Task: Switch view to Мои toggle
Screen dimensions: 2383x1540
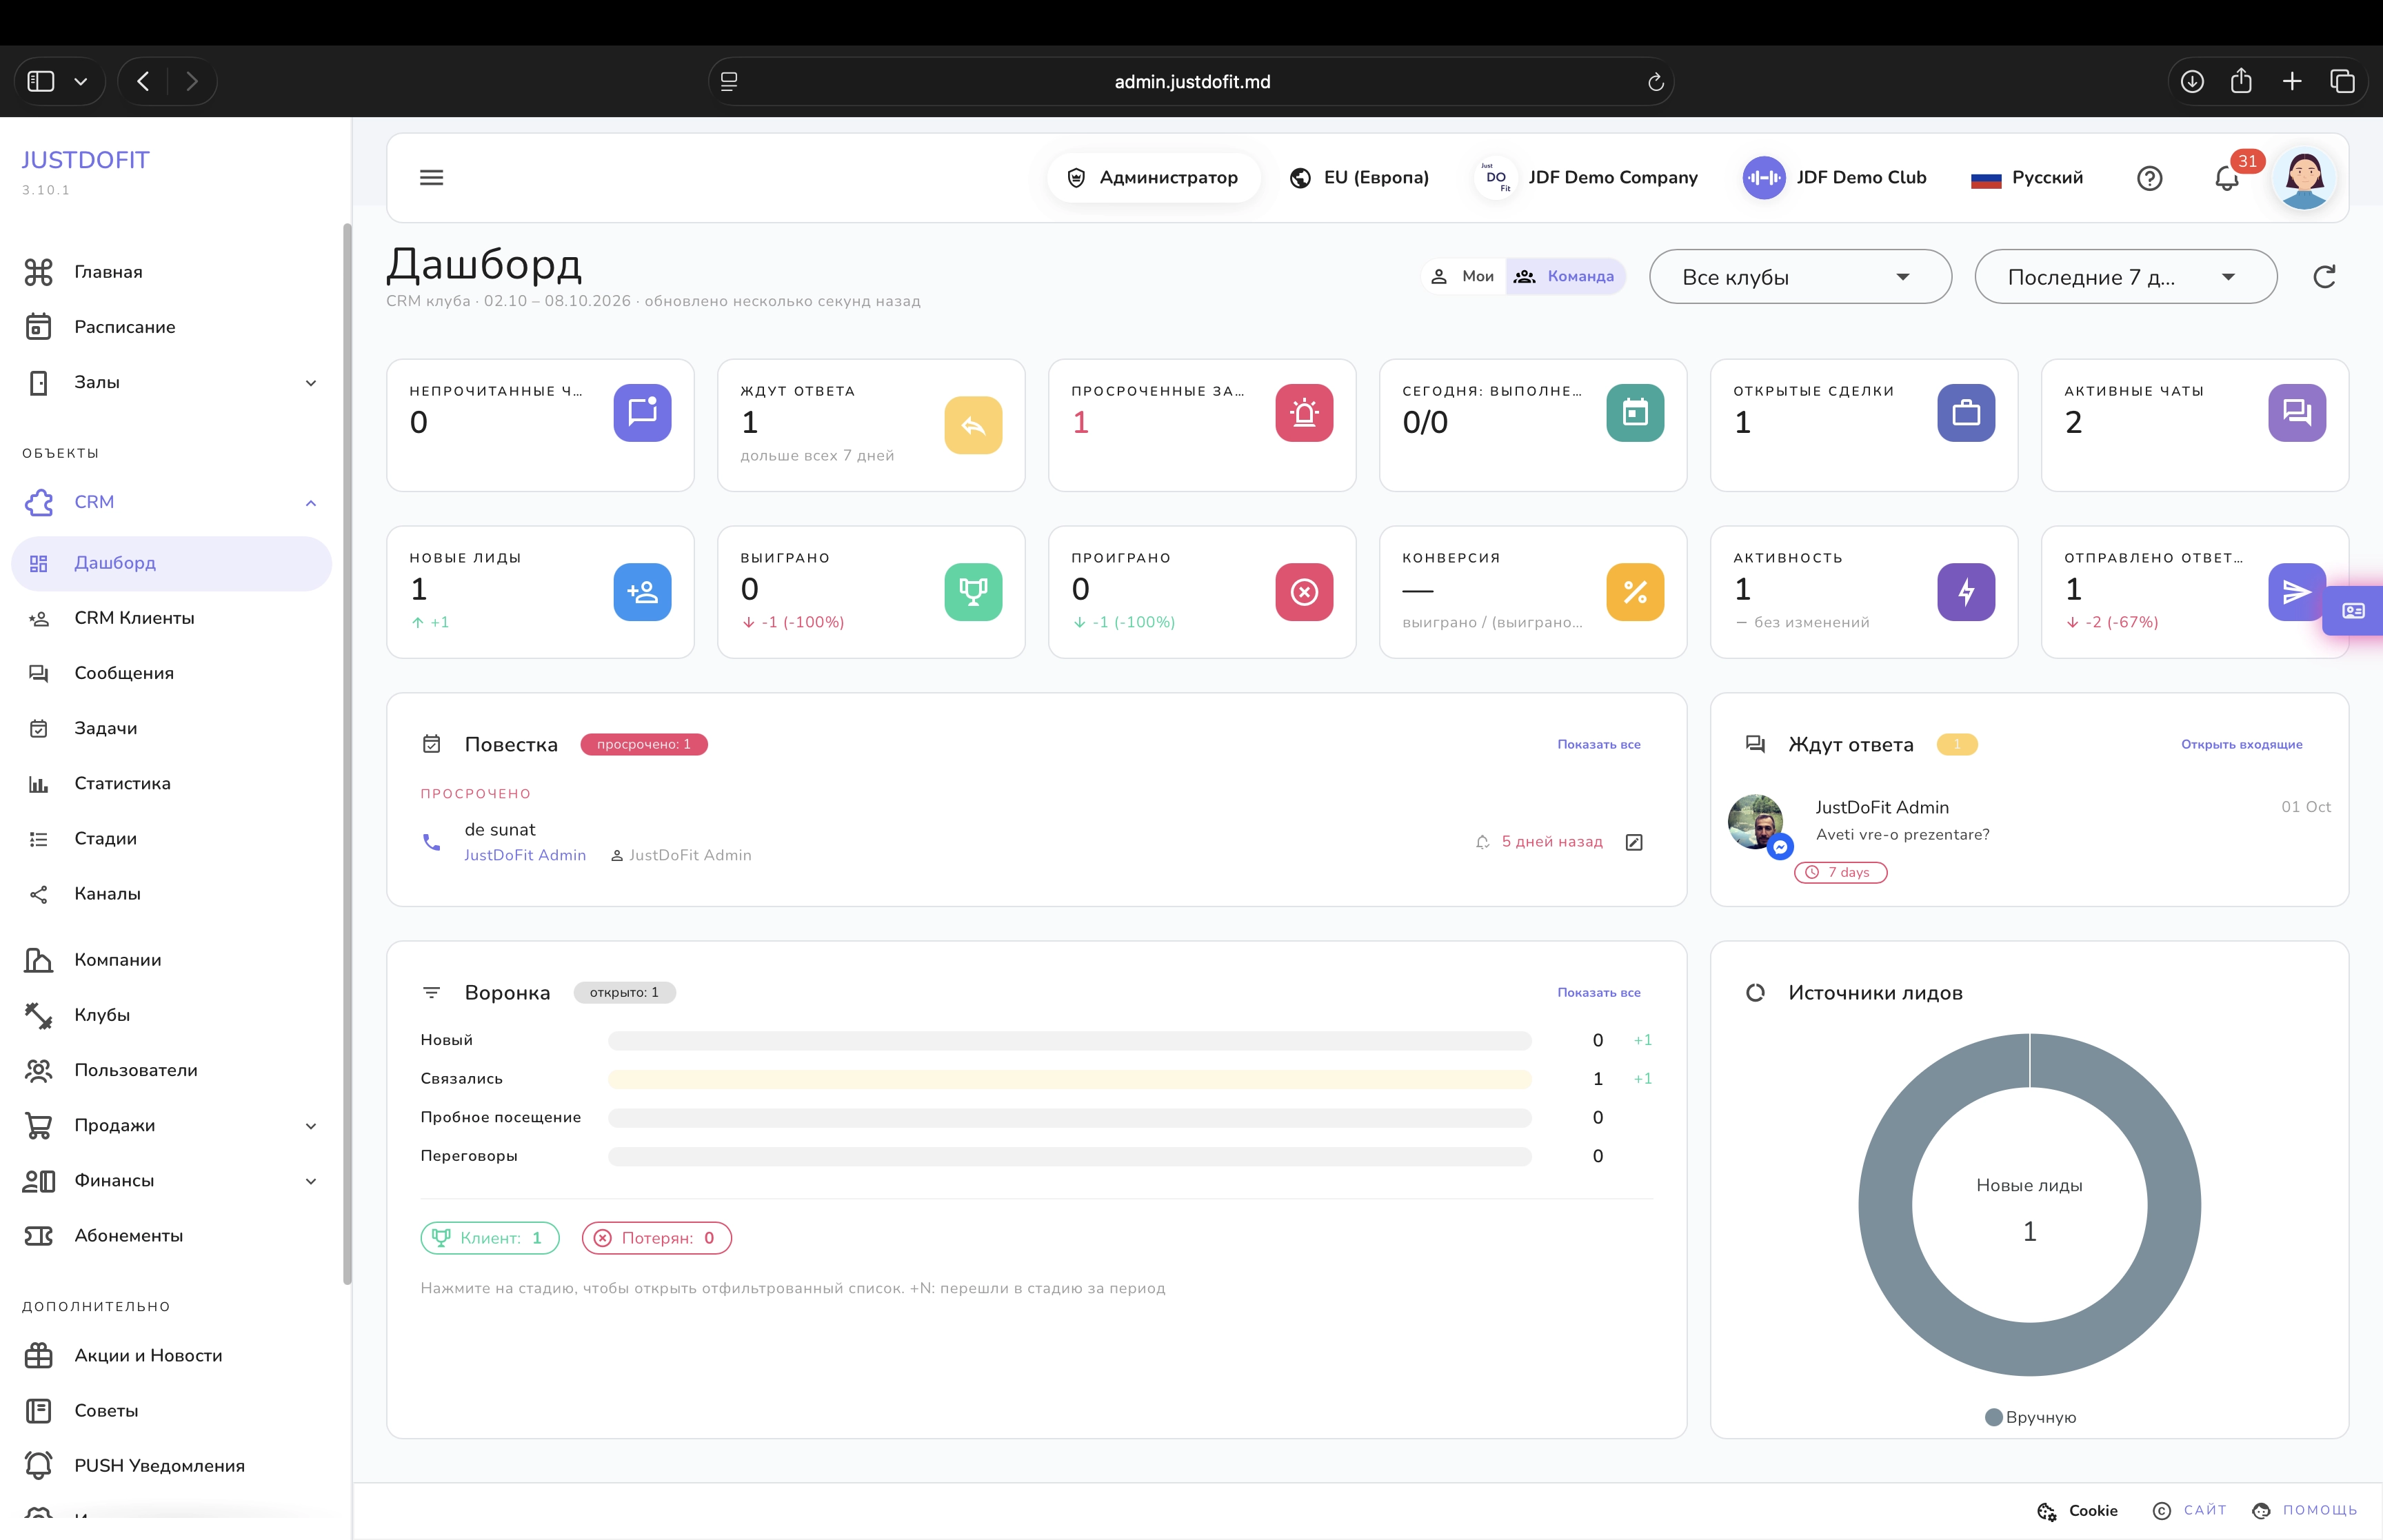Action: [1463, 276]
